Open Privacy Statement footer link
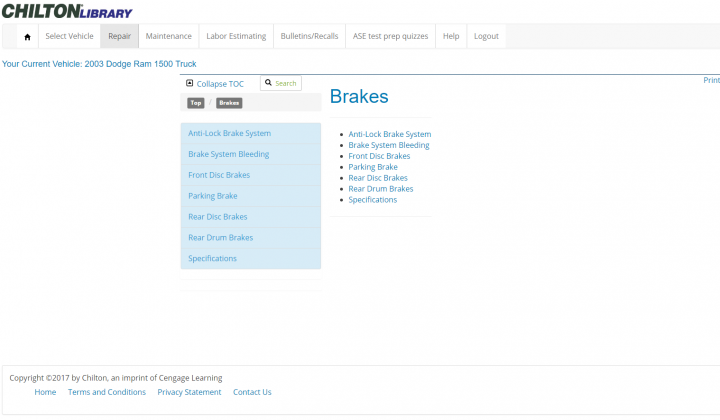 189,392
